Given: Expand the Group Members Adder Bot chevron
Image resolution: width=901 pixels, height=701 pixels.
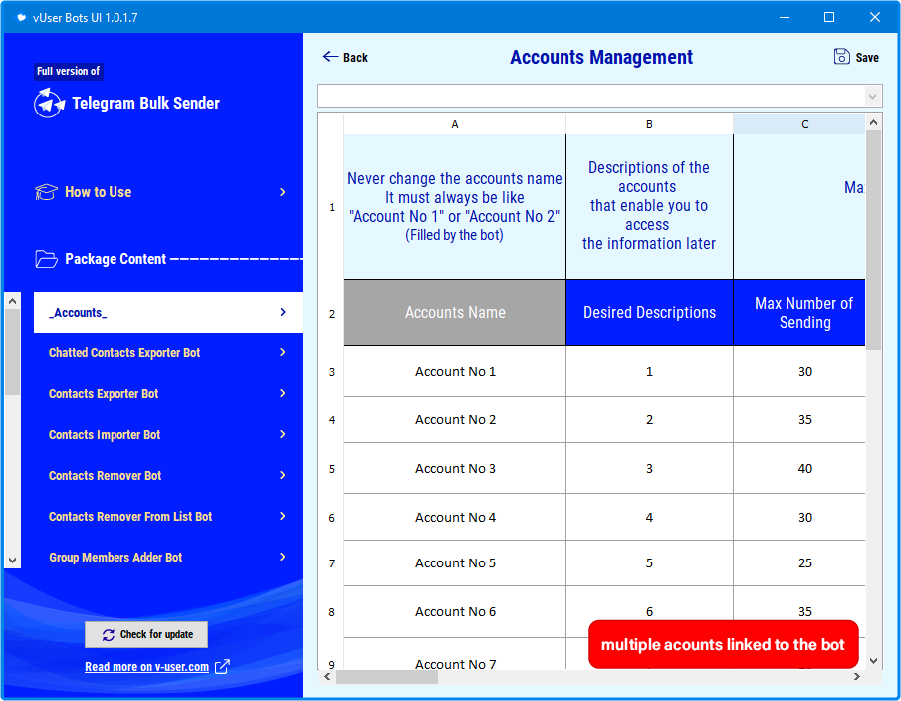Looking at the screenshot, I should (x=282, y=557).
